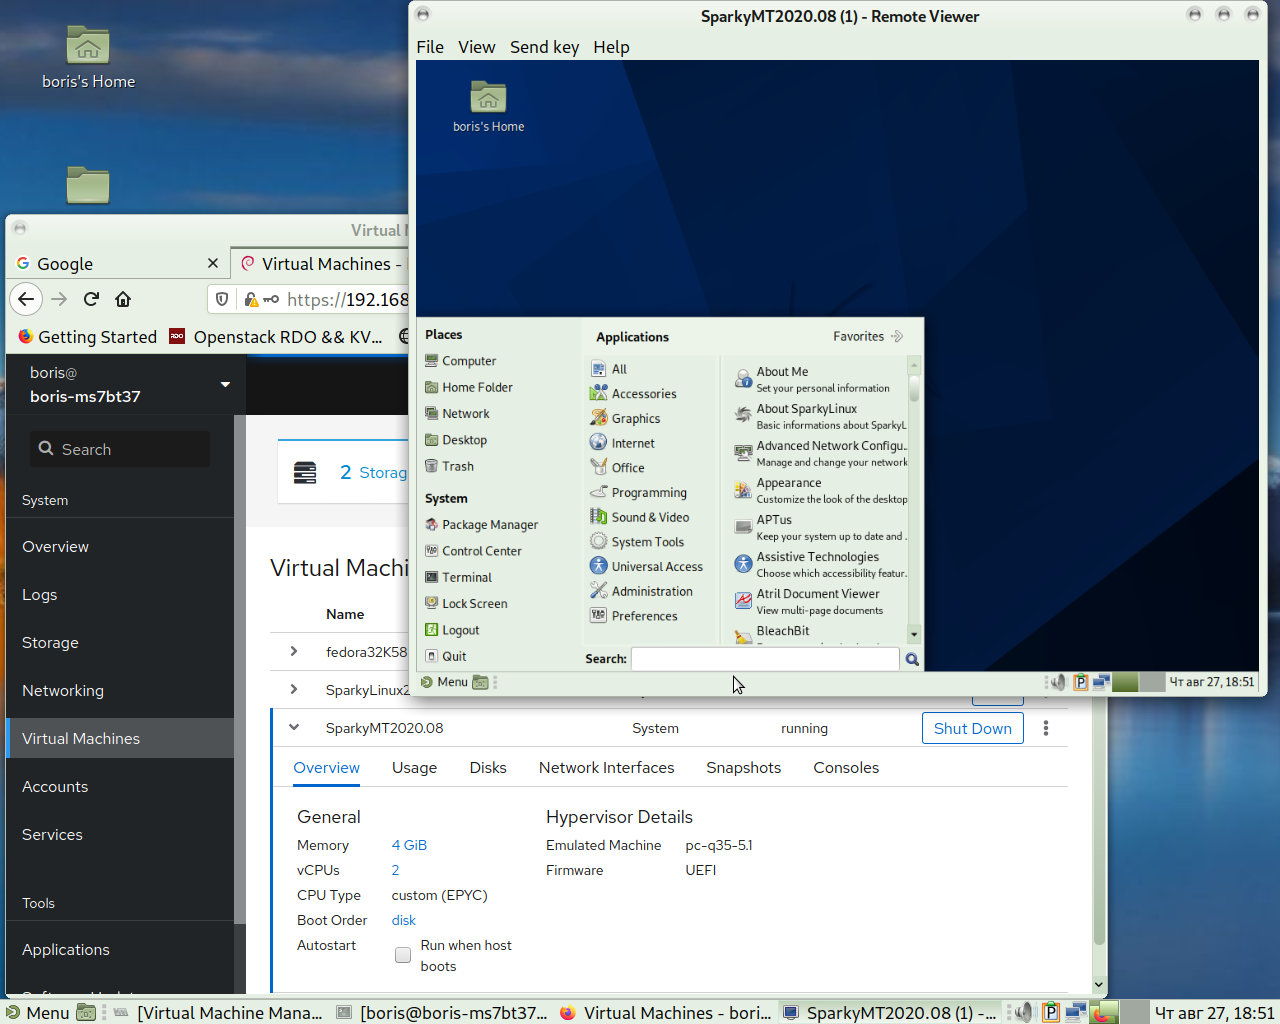
Task: Click the Search input field in guest menu
Action: (765, 659)
